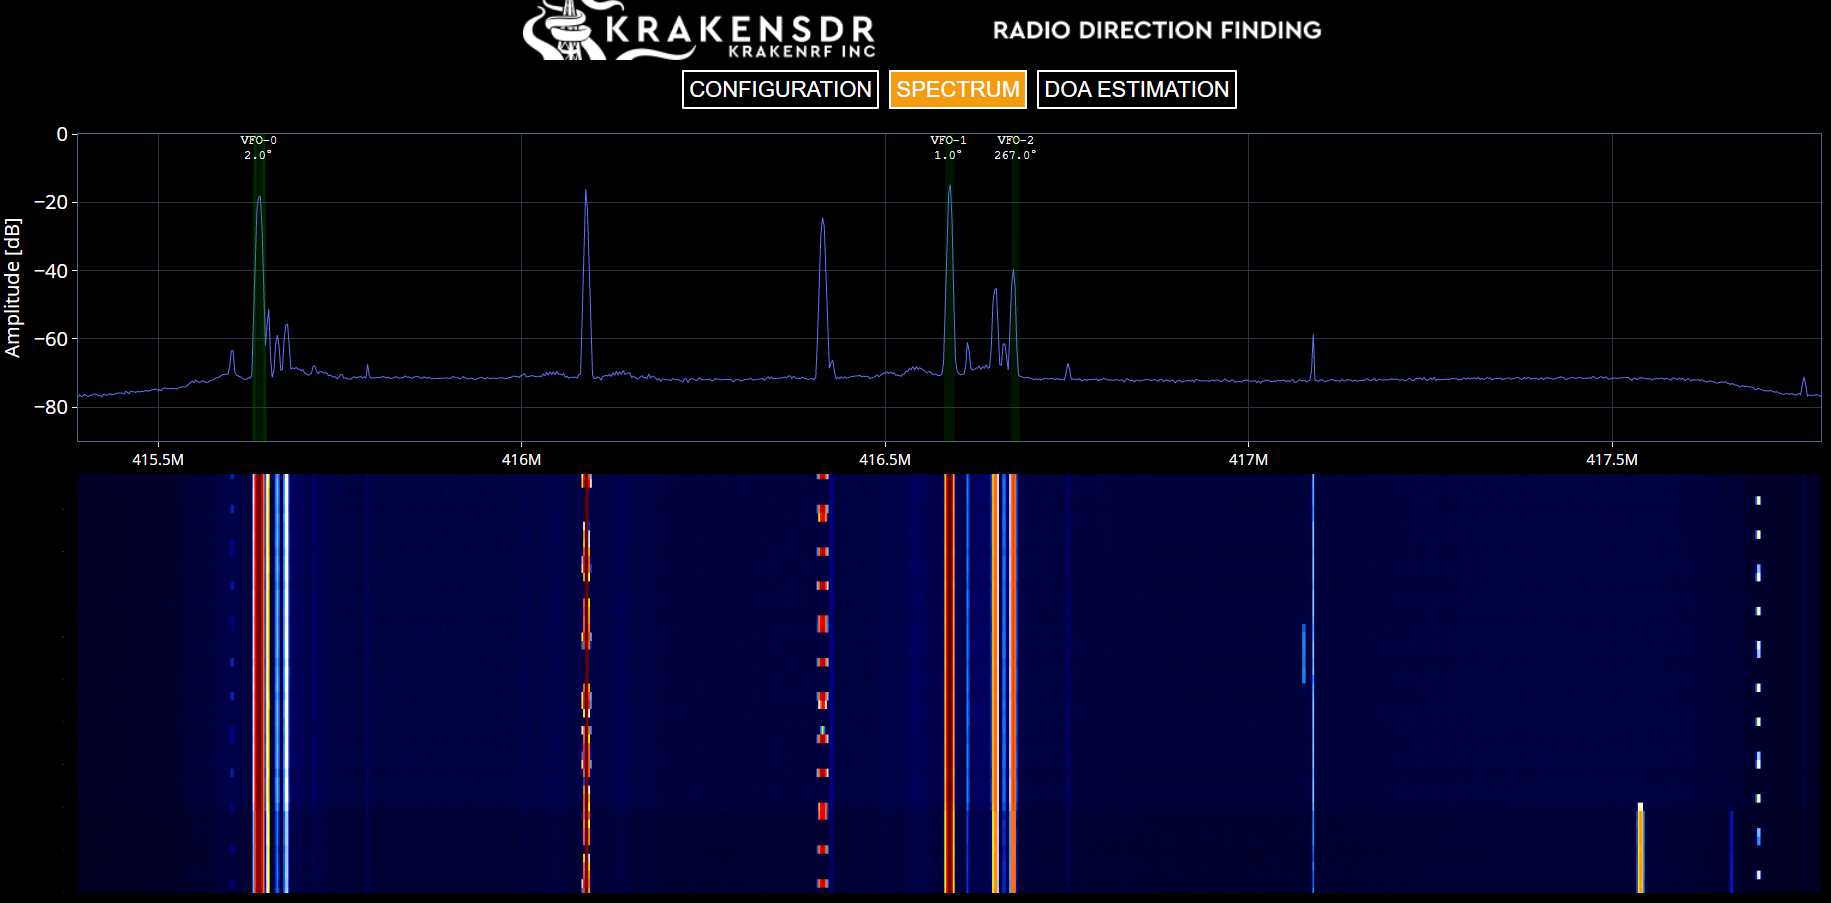Click the 416.5M frequency axis label

885,460
